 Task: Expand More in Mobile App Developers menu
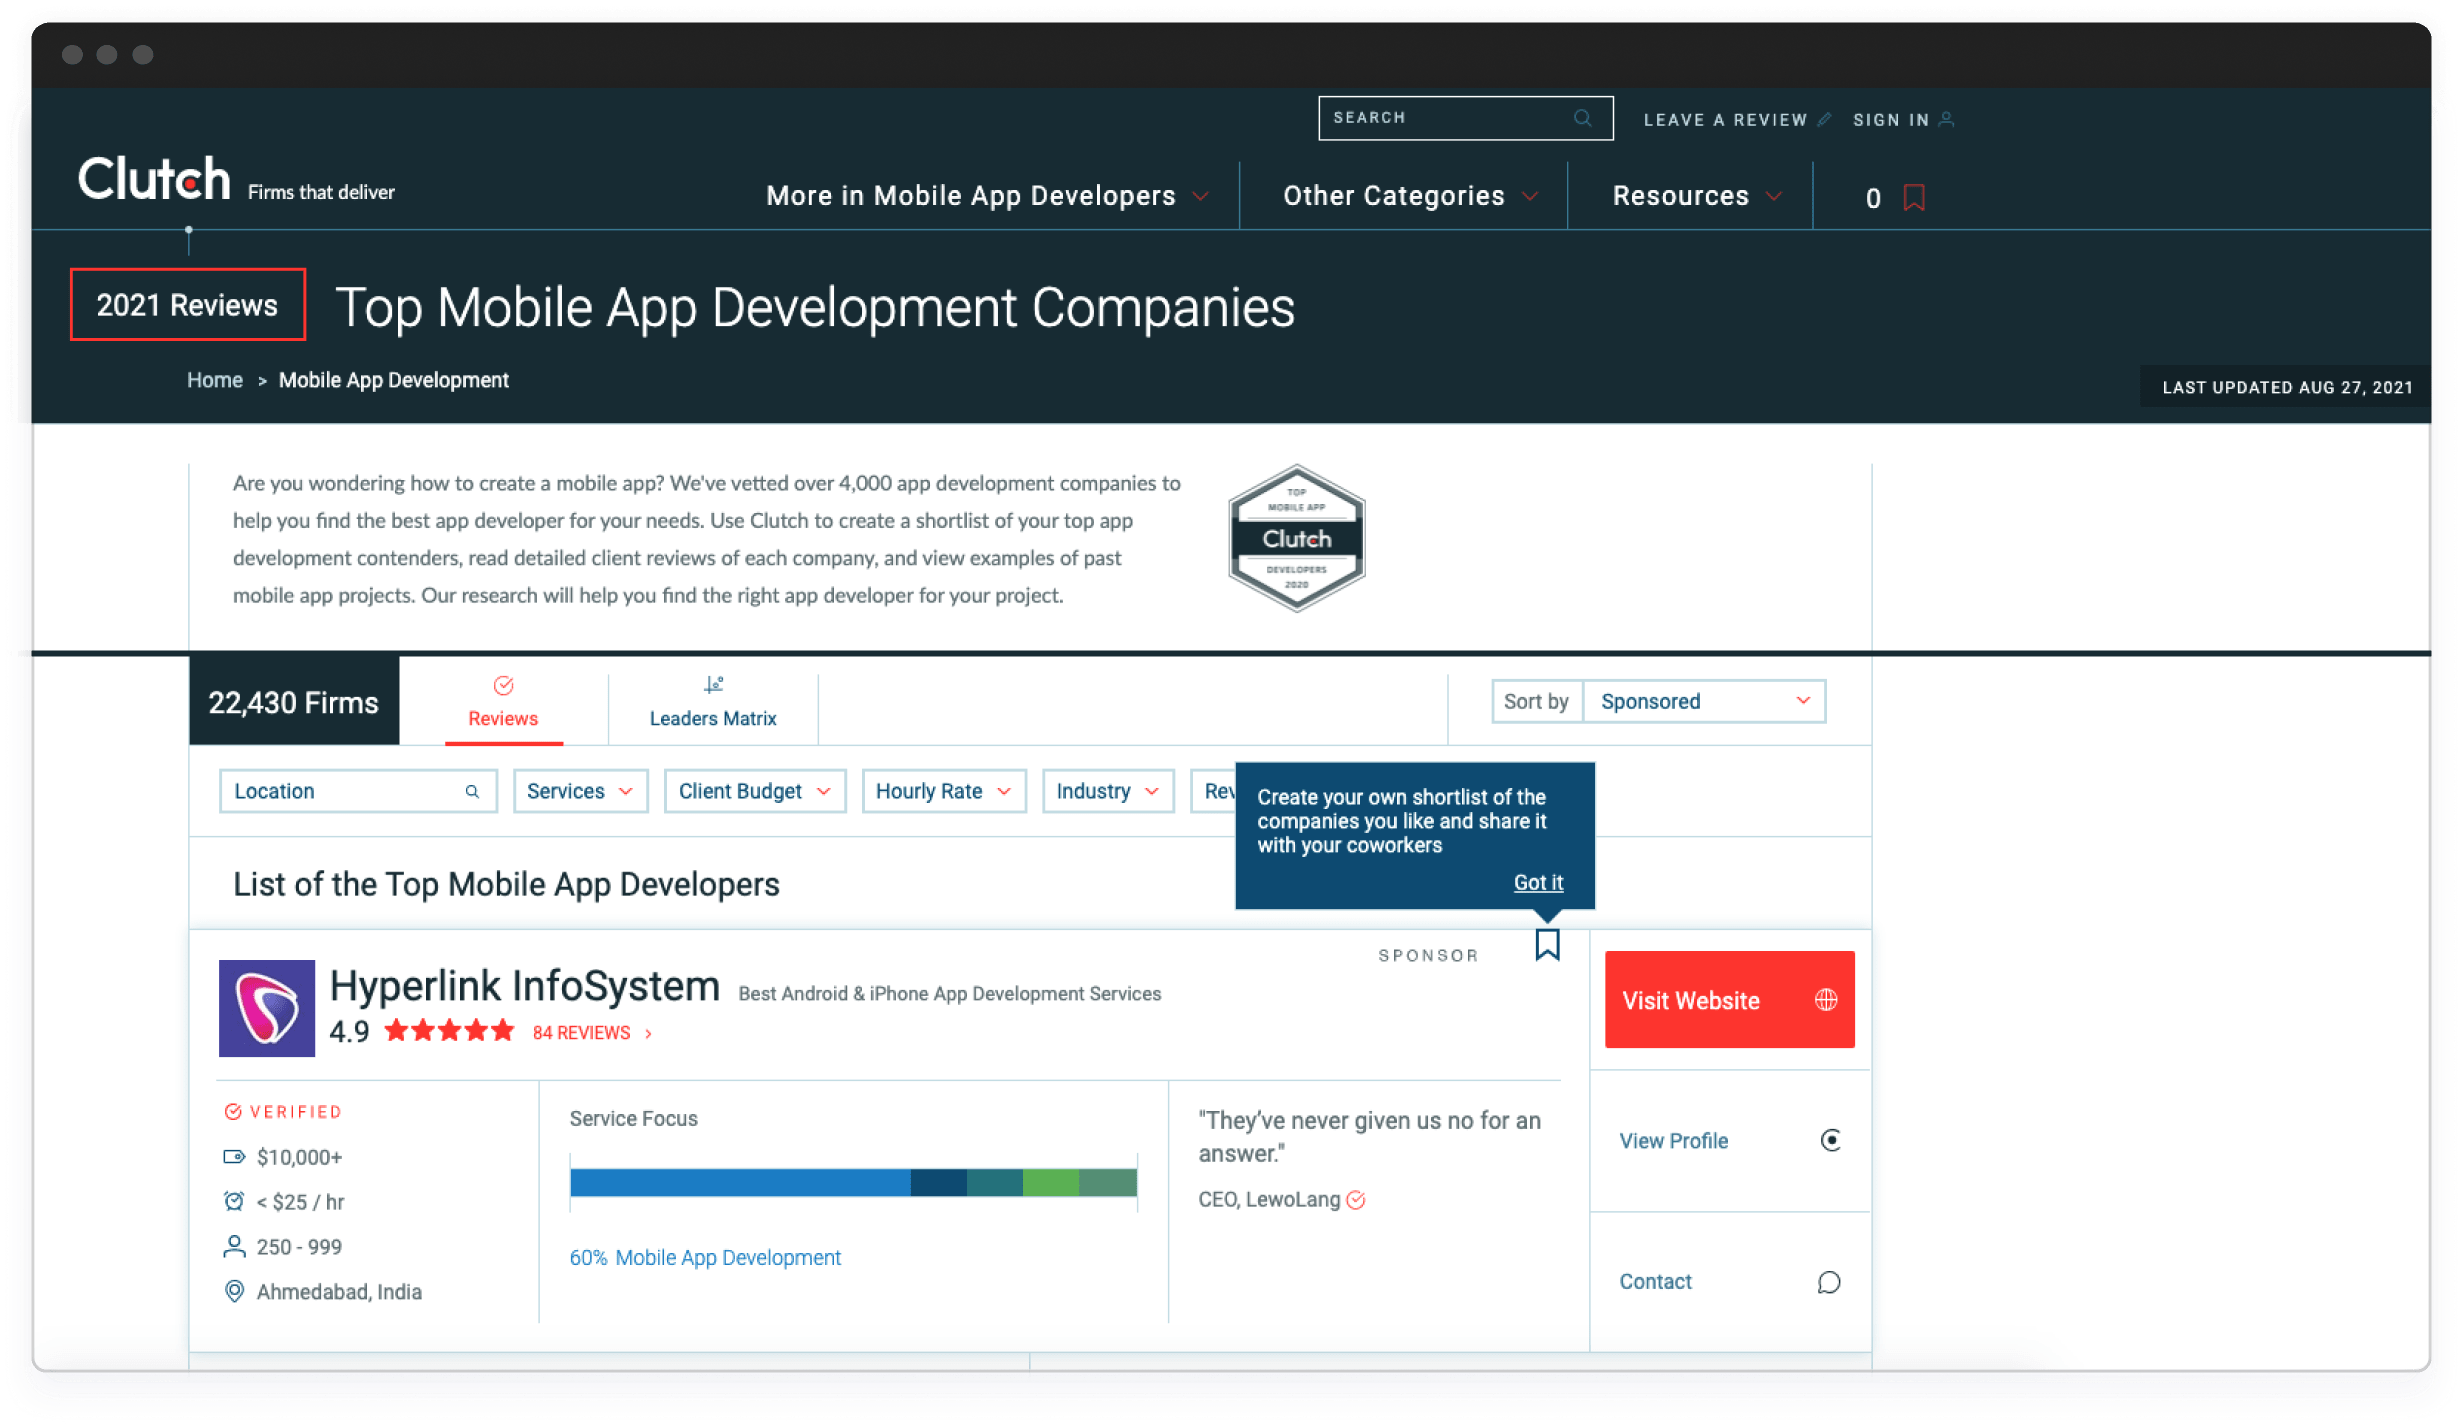(988, 196)
